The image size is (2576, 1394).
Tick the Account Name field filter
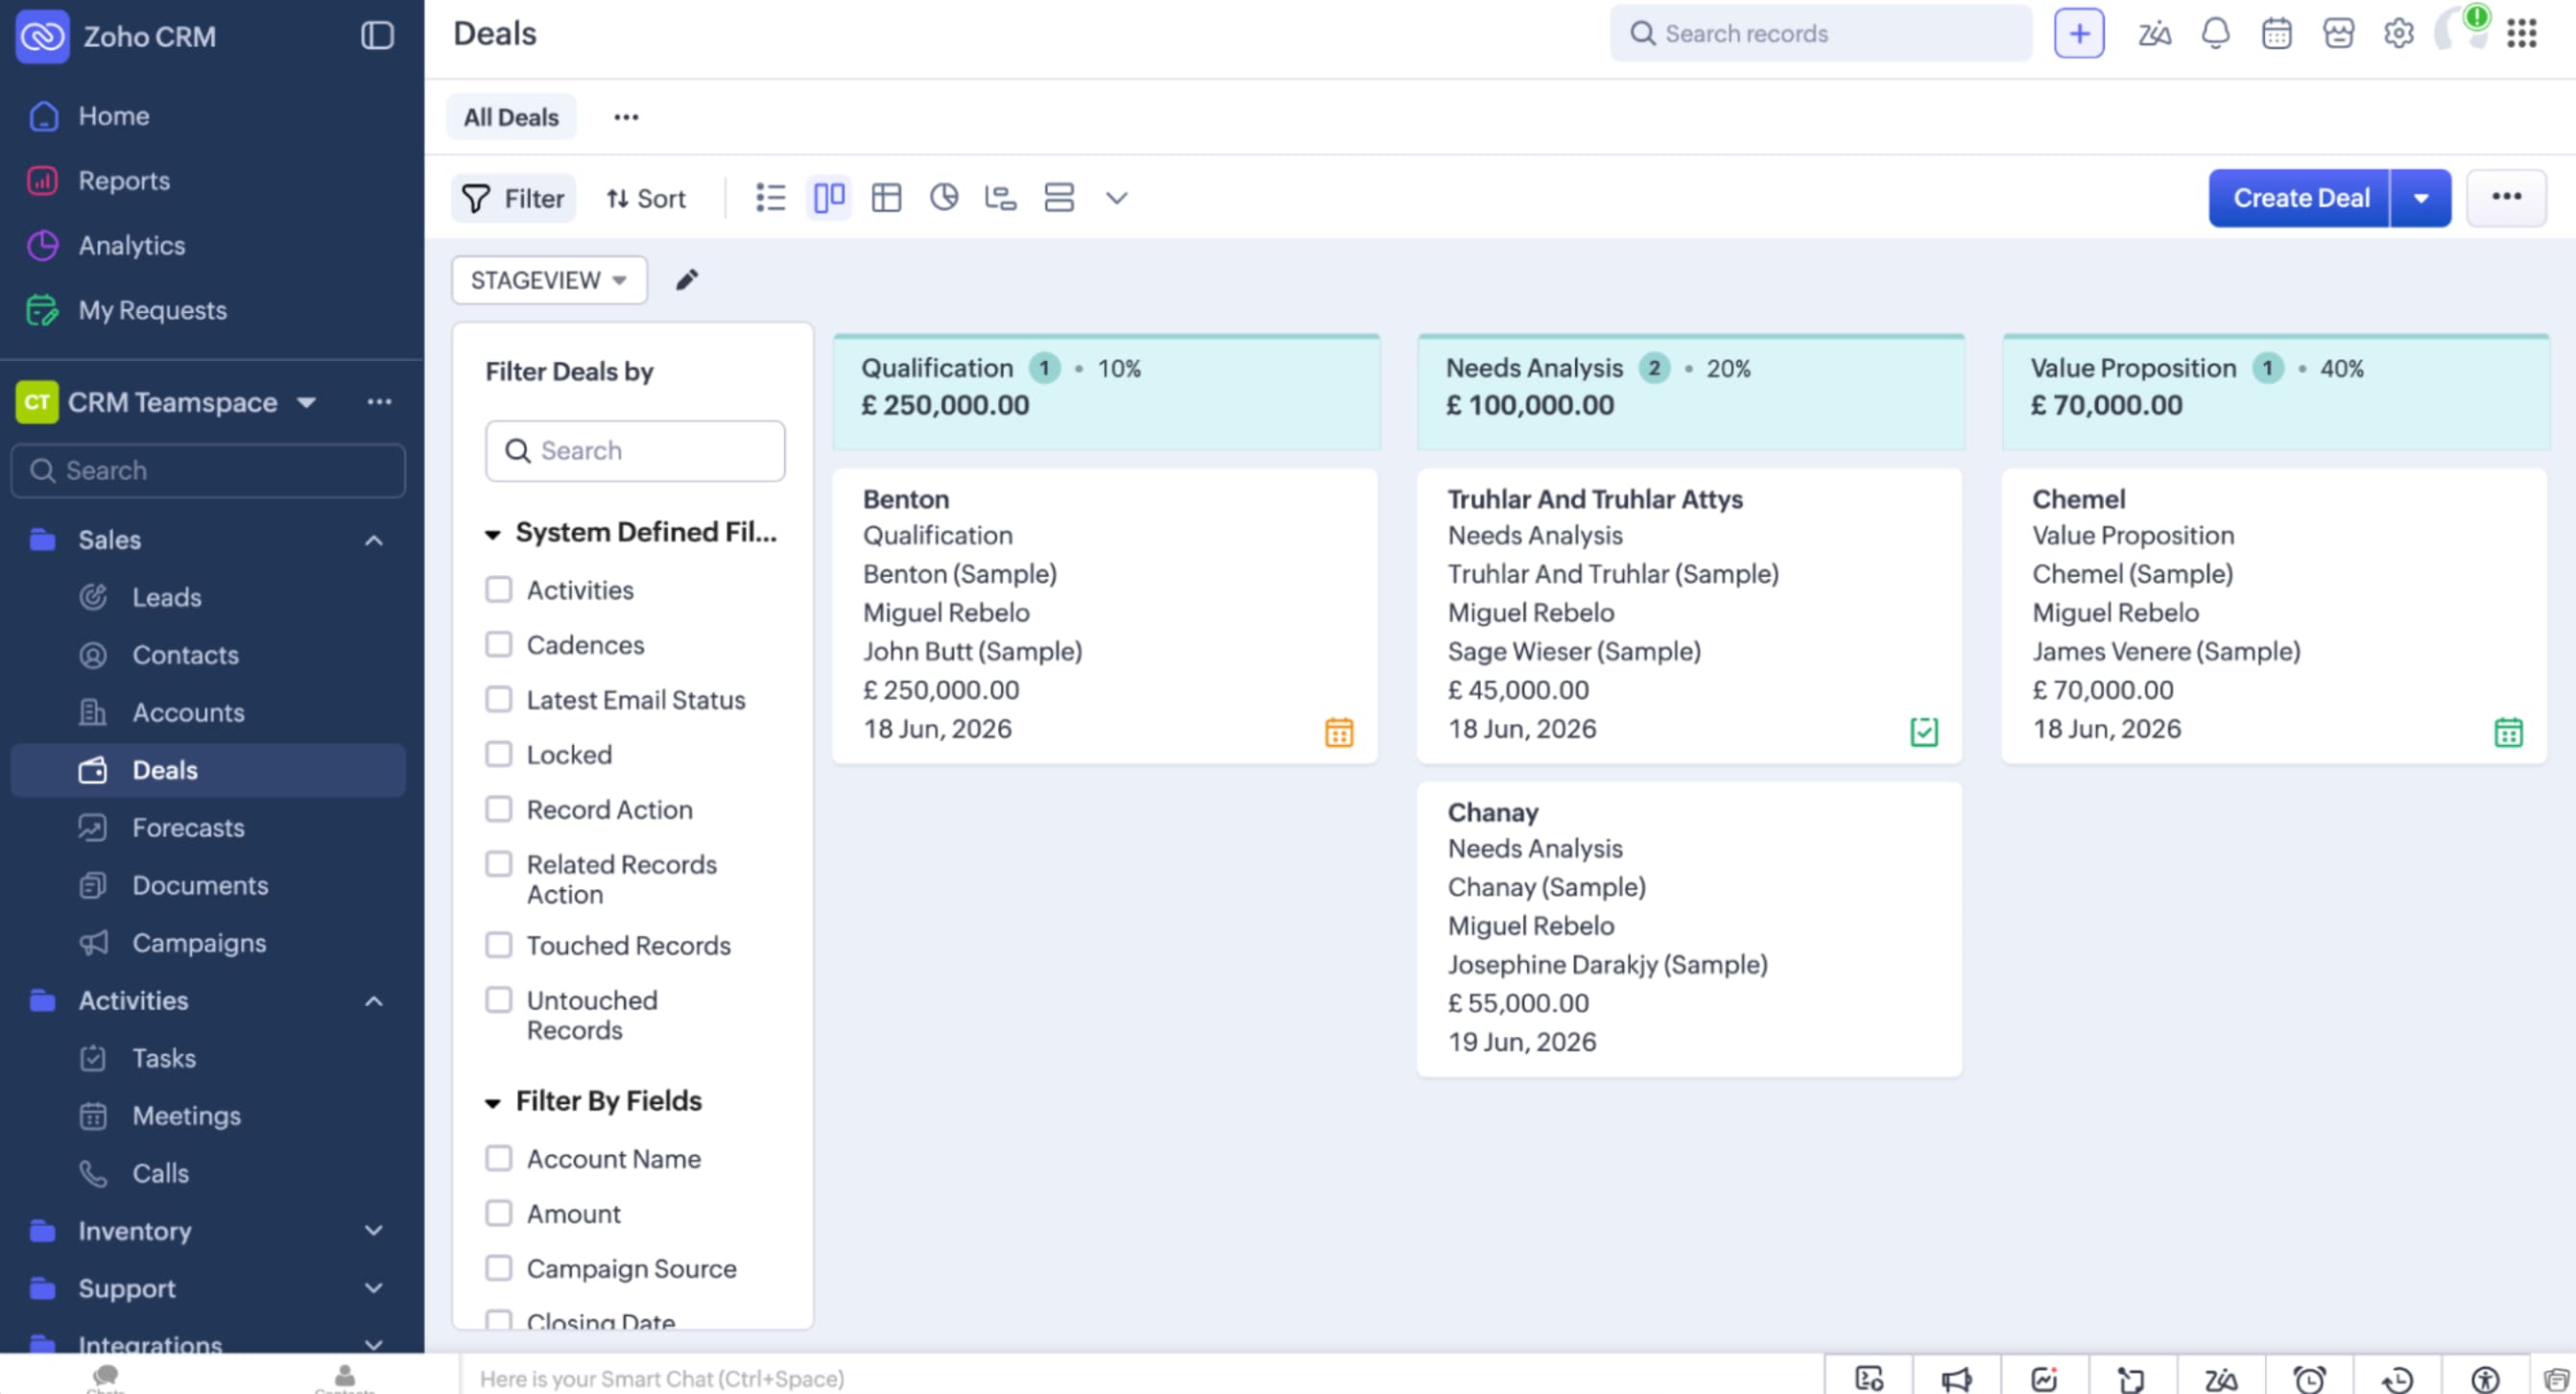coord(498,1159)
